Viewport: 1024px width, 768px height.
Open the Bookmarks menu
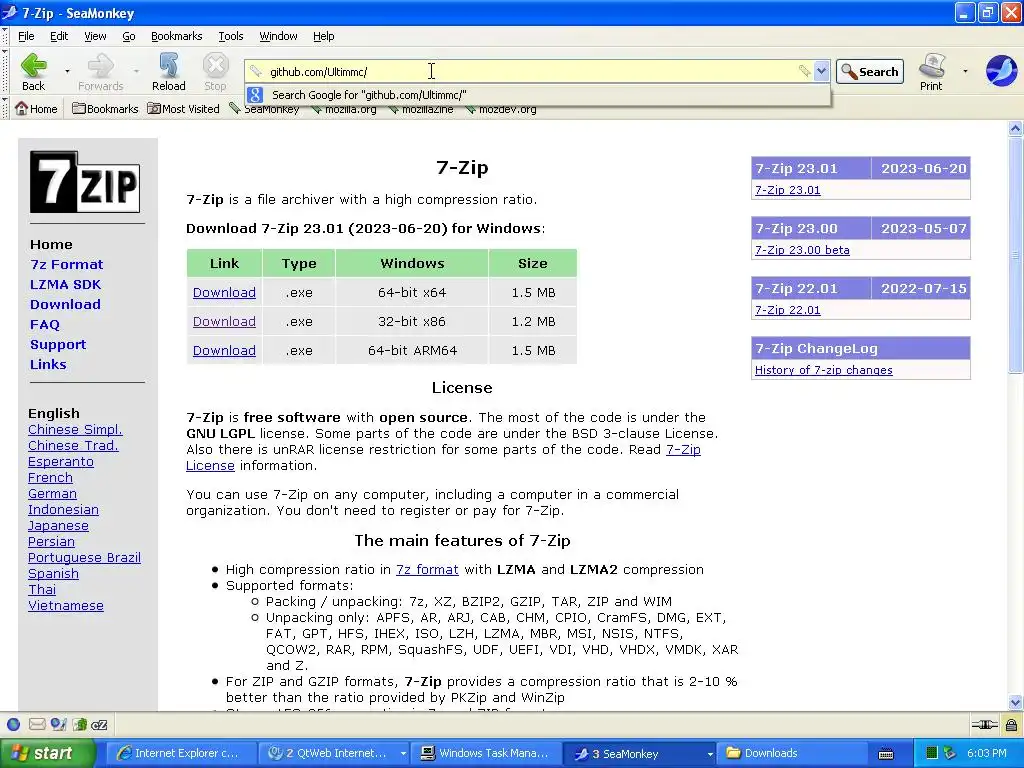pos(176,36)
